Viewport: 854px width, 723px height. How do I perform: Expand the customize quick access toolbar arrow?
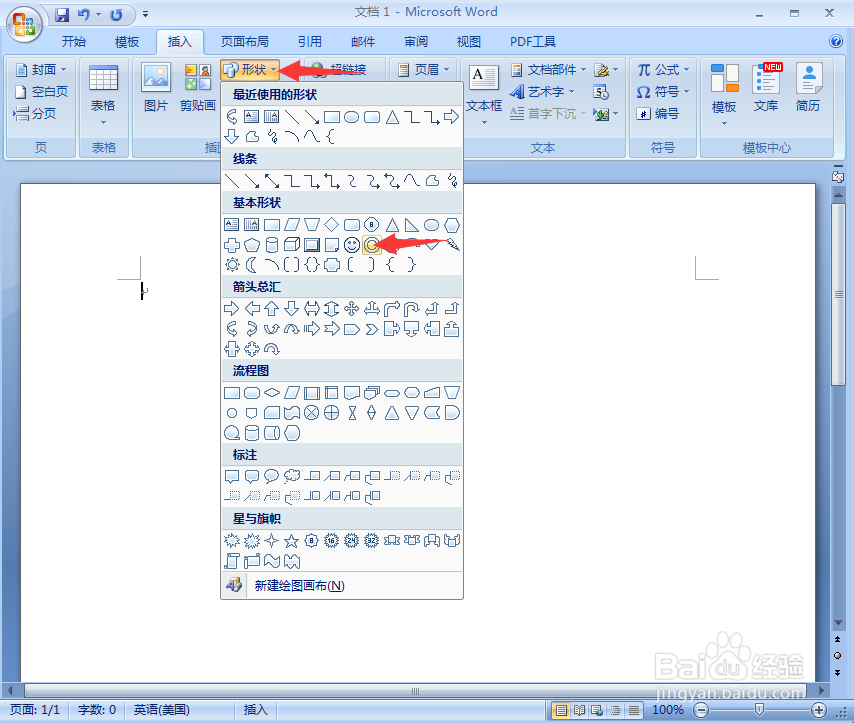click(x=145, y=14)
